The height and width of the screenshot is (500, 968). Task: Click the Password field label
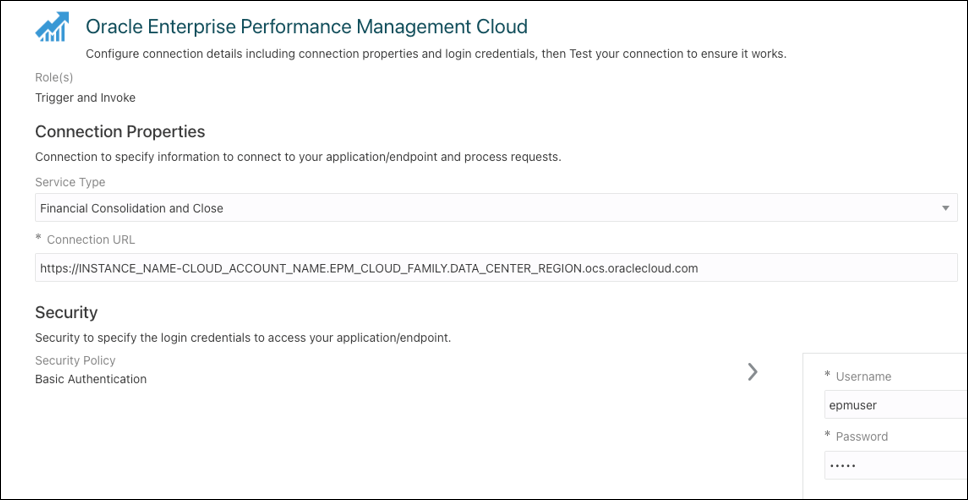pyautogui.click(x=862, y=436)
